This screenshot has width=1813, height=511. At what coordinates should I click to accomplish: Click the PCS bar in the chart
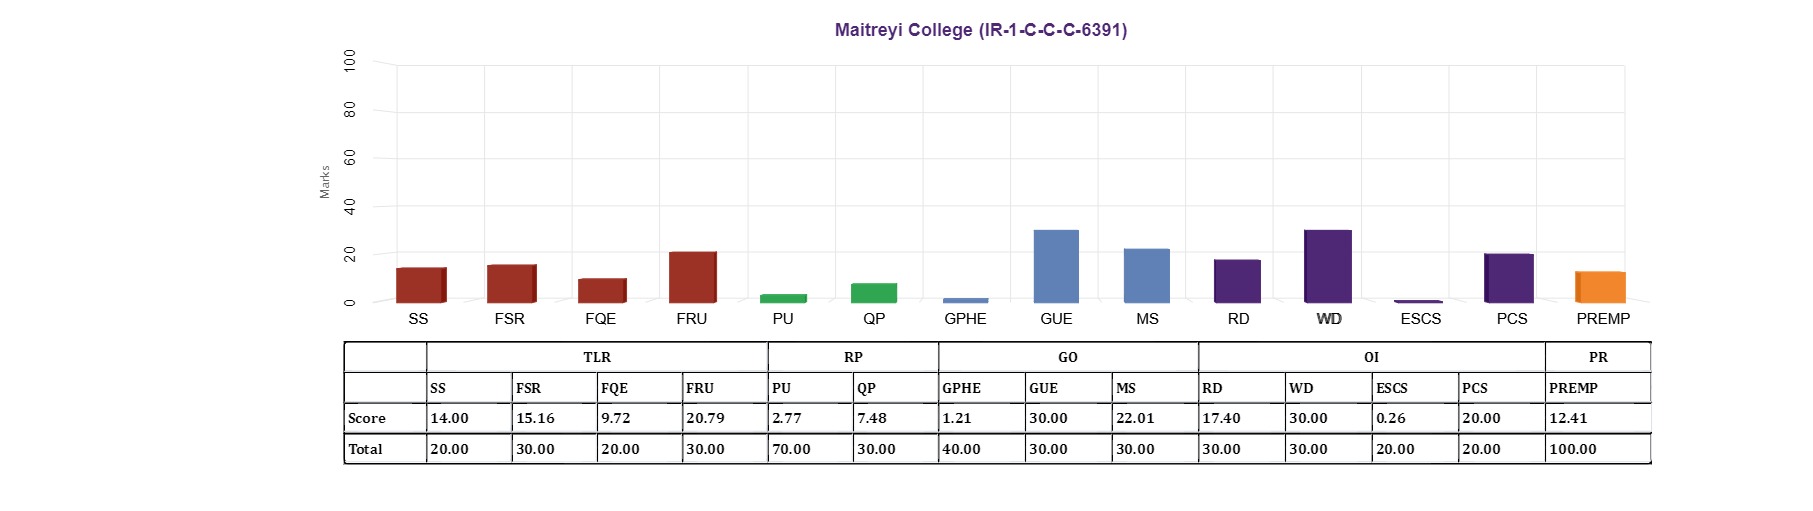pyautogui.click(x=1509, y=278)
